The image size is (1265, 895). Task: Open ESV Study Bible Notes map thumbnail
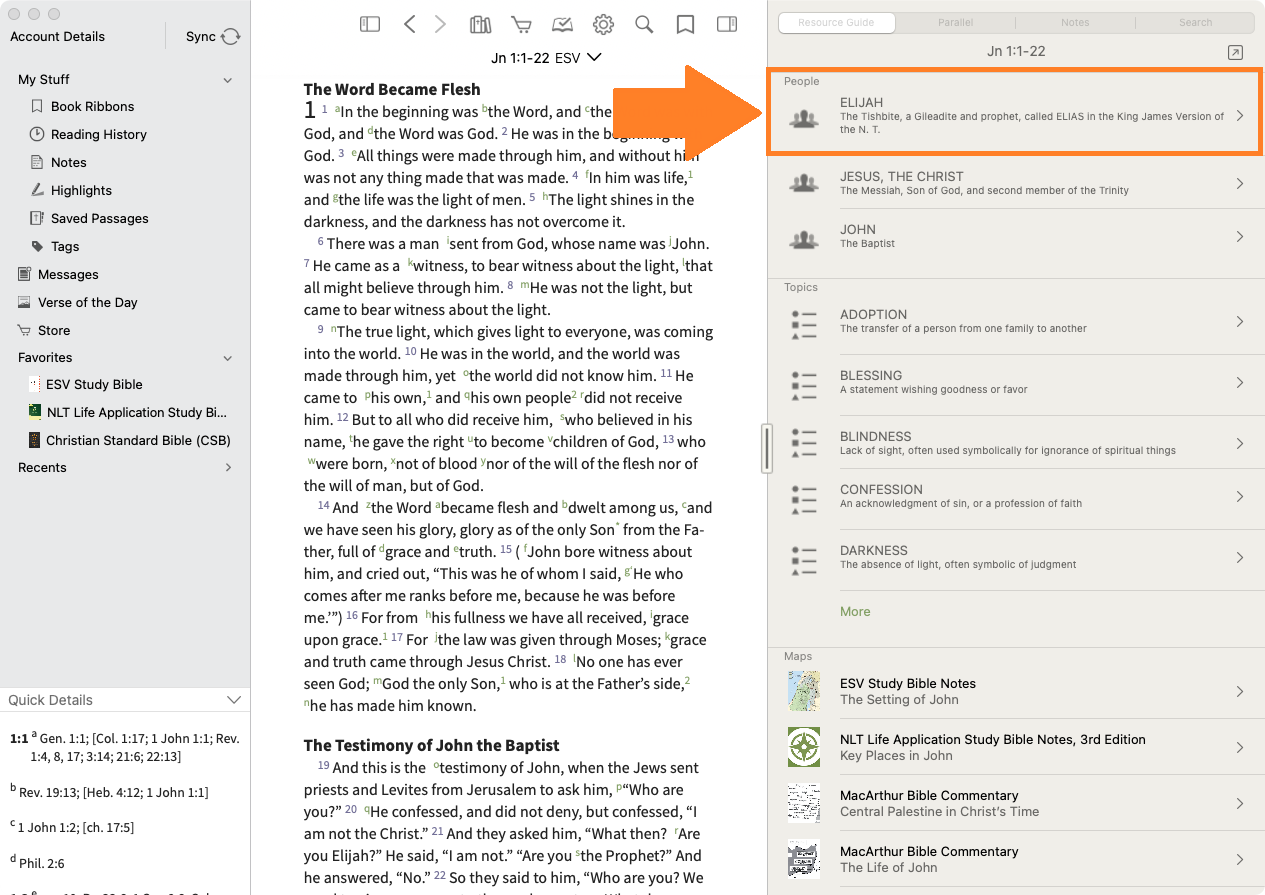[x=803, y=691]
